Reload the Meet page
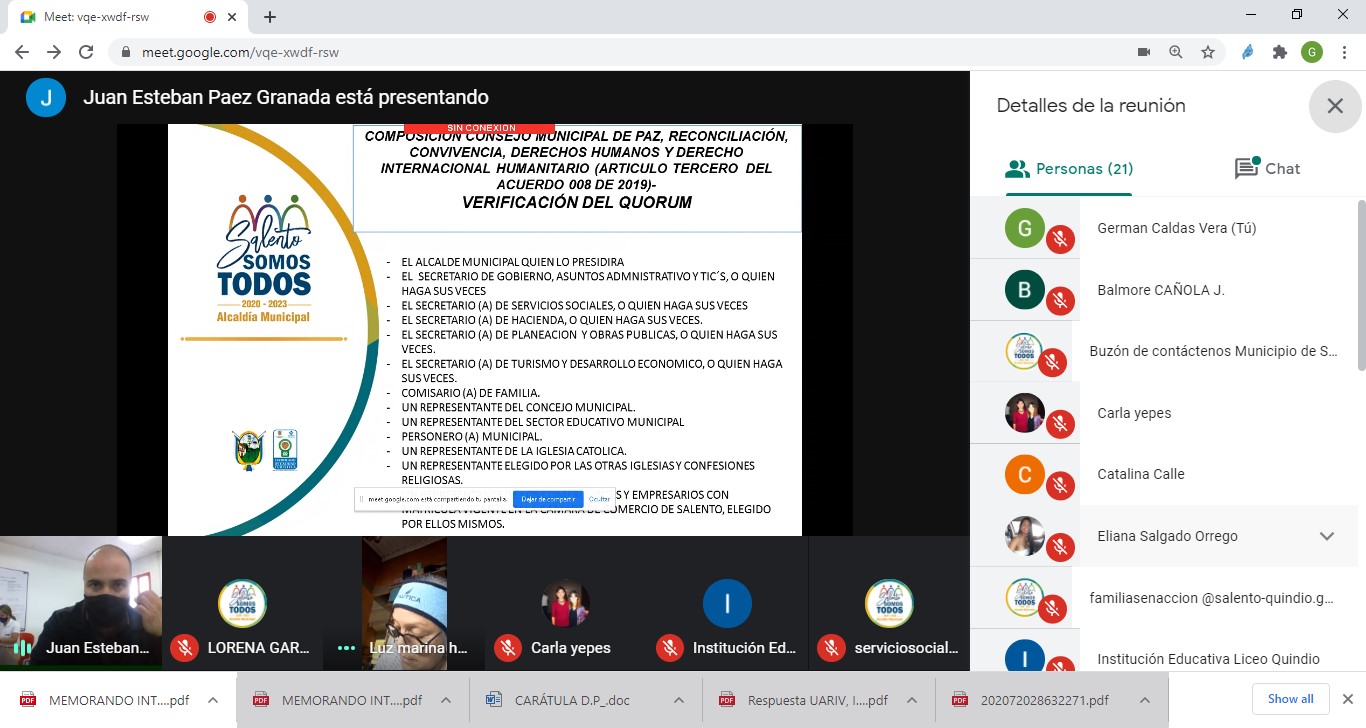The width and height of the screenshot is (1366, 728). pos(86,52)
